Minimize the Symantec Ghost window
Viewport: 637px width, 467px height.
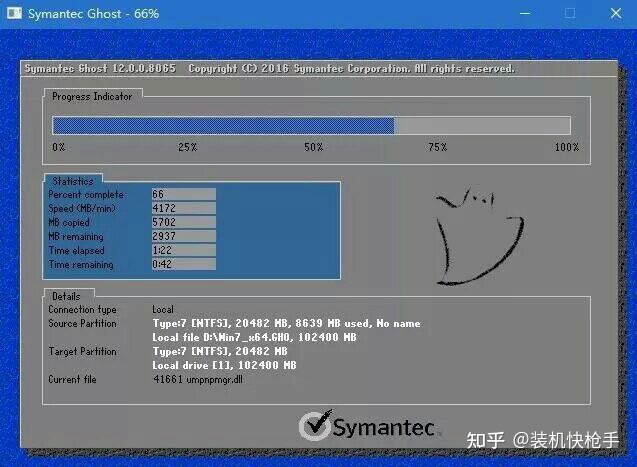[x=525, y=13]
